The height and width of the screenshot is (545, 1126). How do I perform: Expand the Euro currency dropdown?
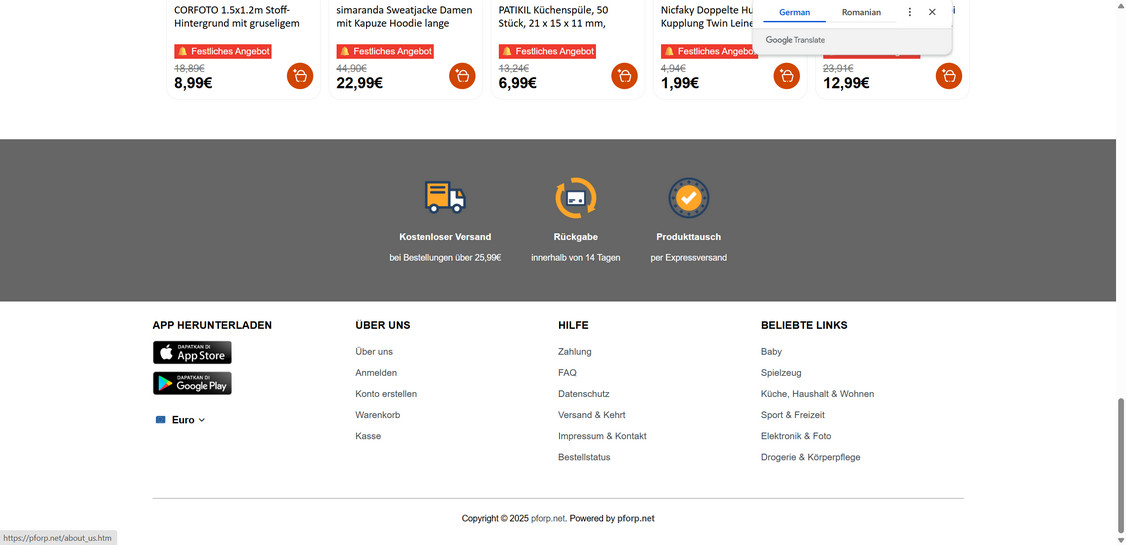181,420
